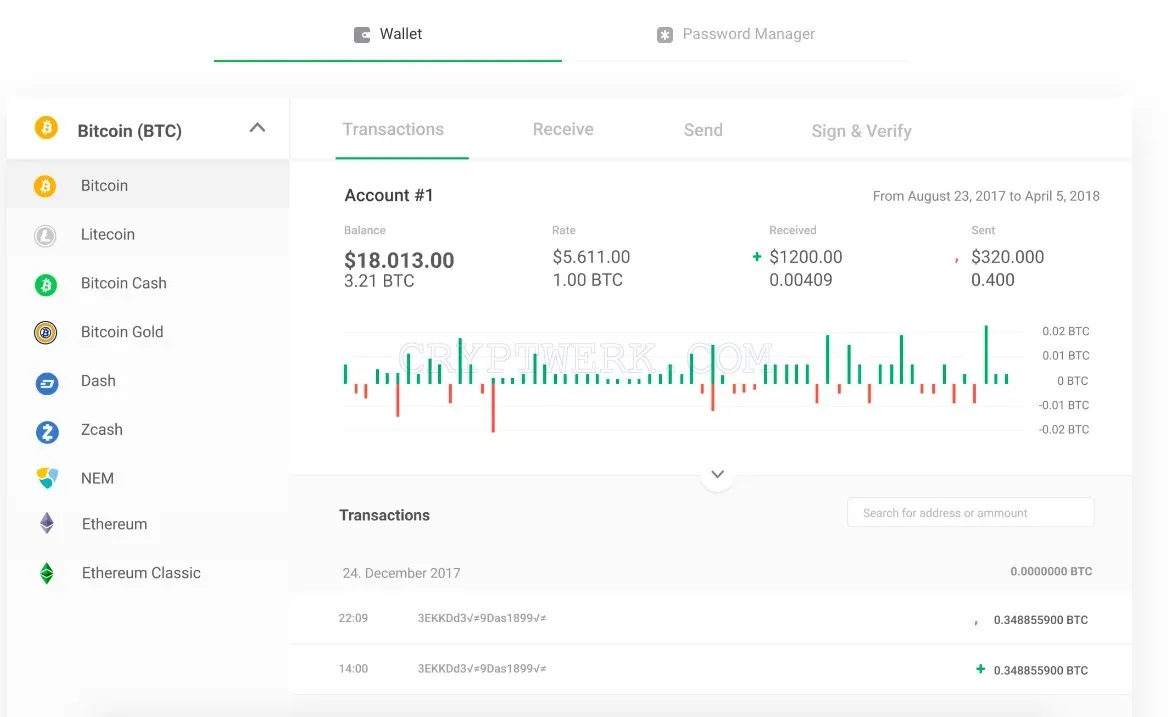Image resolution: width=1173 pixels, height=717 pixels.
Task: Click the 14:00 transaction amount 0.348855900 BTC
Action: [x=1041, y=671]
